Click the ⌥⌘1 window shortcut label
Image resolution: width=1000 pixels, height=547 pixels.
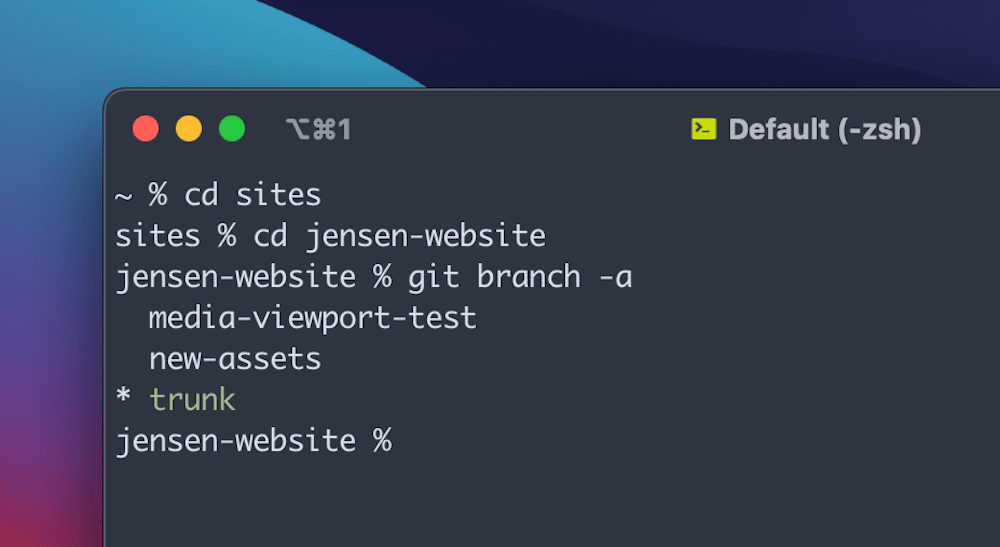[318, 129]
